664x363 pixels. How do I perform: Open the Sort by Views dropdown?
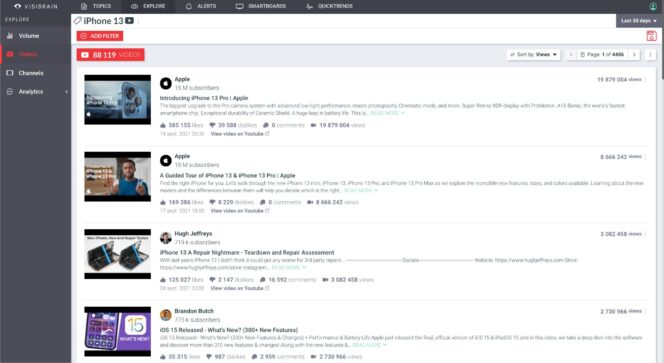tap(534, 55)
